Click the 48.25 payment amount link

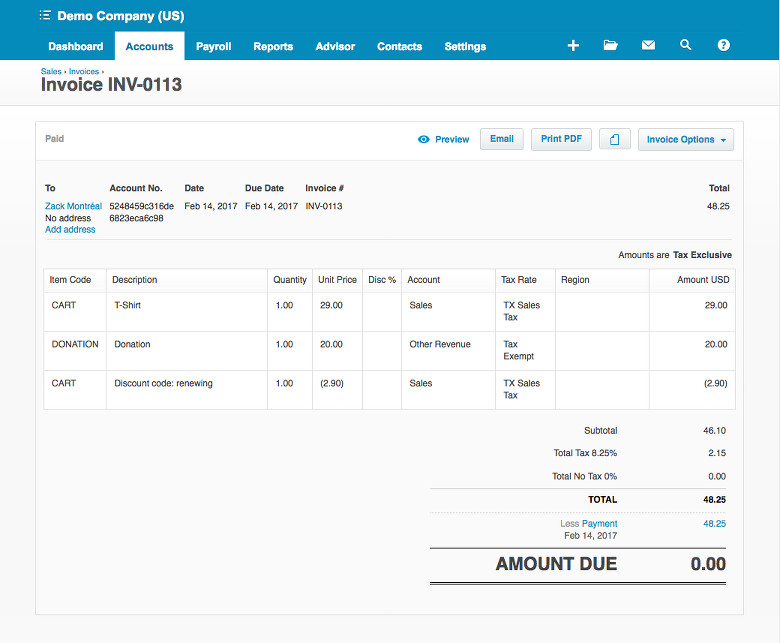pos(714,524)
